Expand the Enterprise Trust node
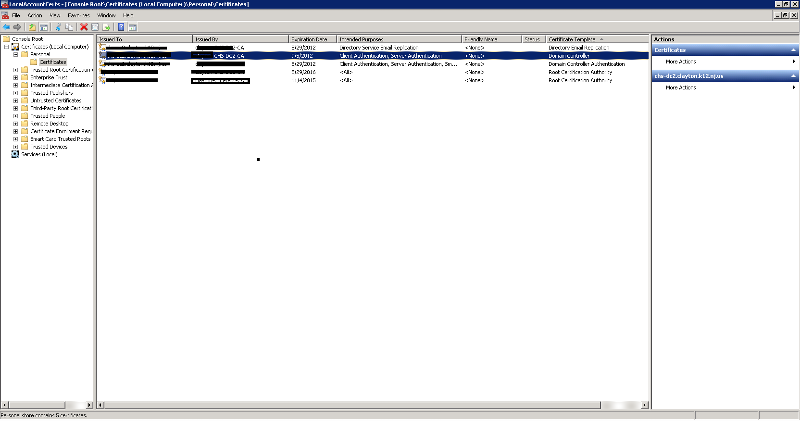The image size is (800, 421). click(x=15, y=78)
